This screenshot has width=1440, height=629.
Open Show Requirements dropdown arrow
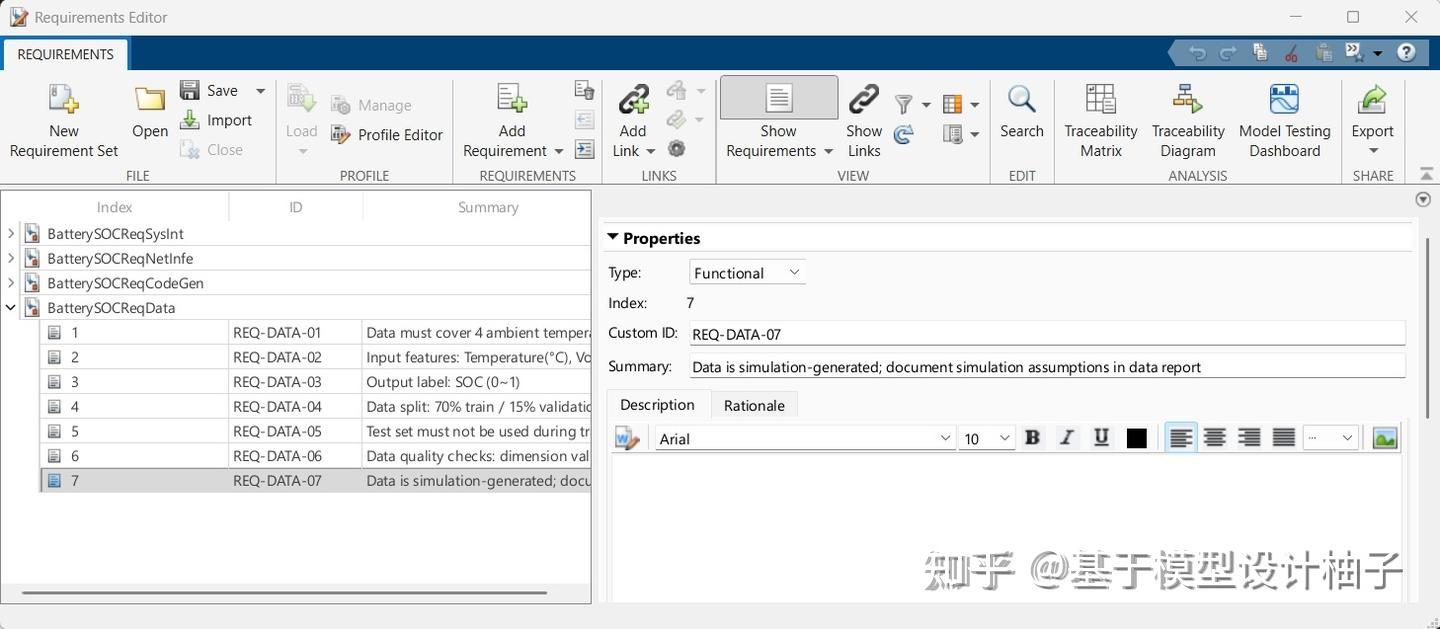(x=828, y=151)
